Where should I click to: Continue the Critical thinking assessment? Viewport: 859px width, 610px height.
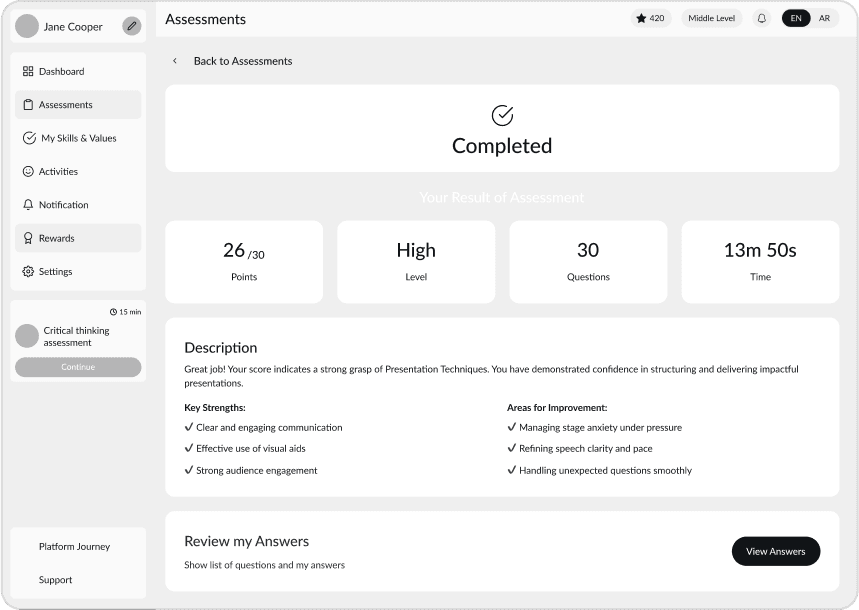tap(78, 367)
